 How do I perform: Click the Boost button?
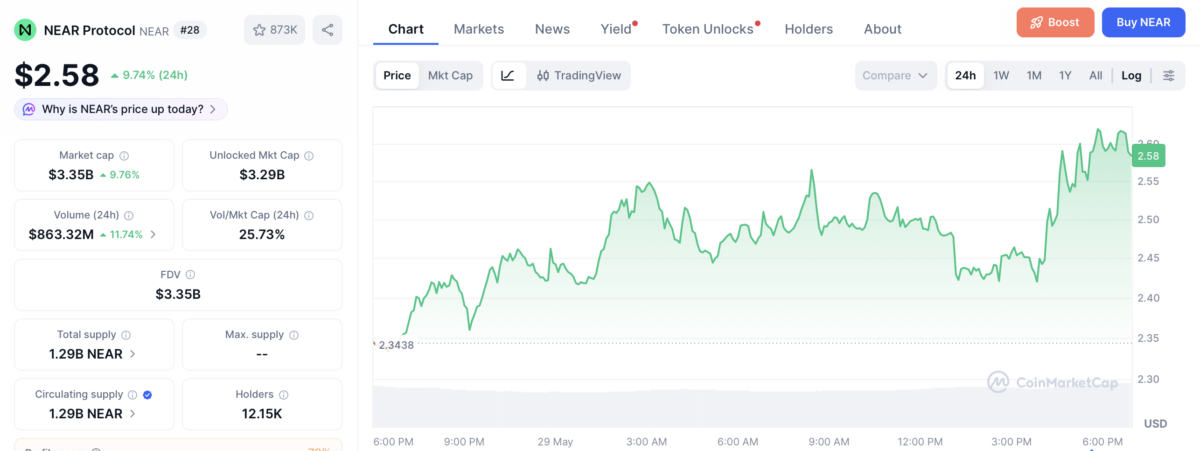point(1055,22)
